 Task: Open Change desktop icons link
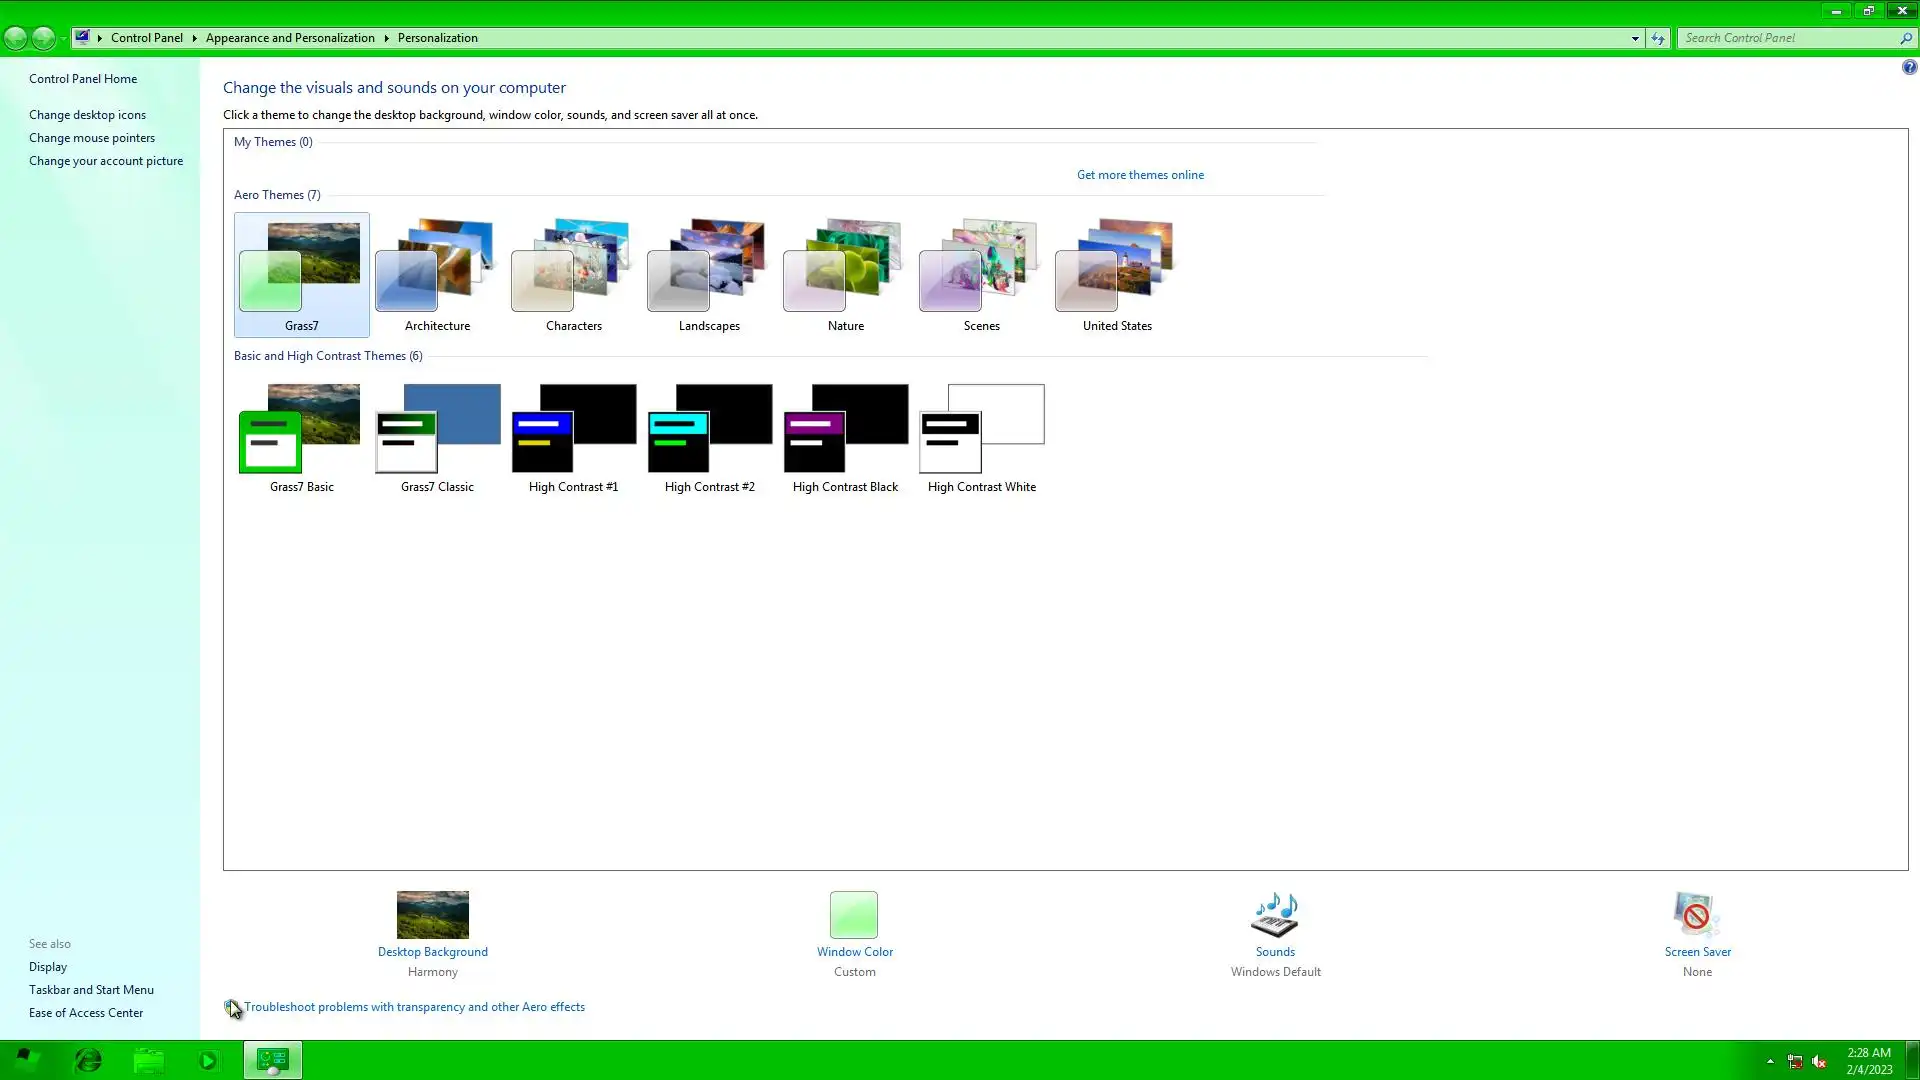click(87, 115)
